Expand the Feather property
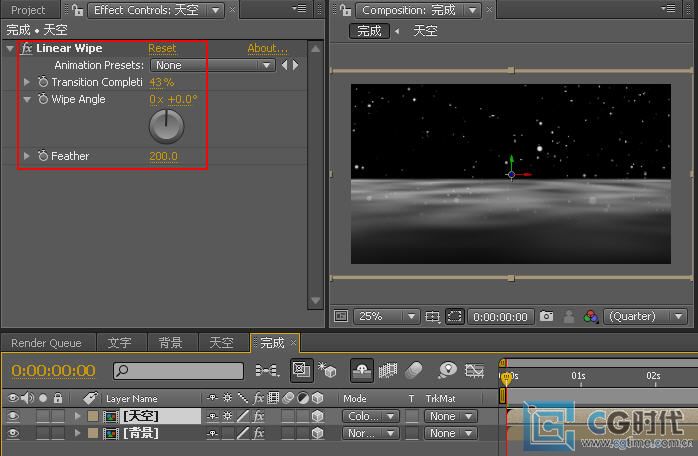Viewport: 698px width, 456px height. tap(27, 156)
